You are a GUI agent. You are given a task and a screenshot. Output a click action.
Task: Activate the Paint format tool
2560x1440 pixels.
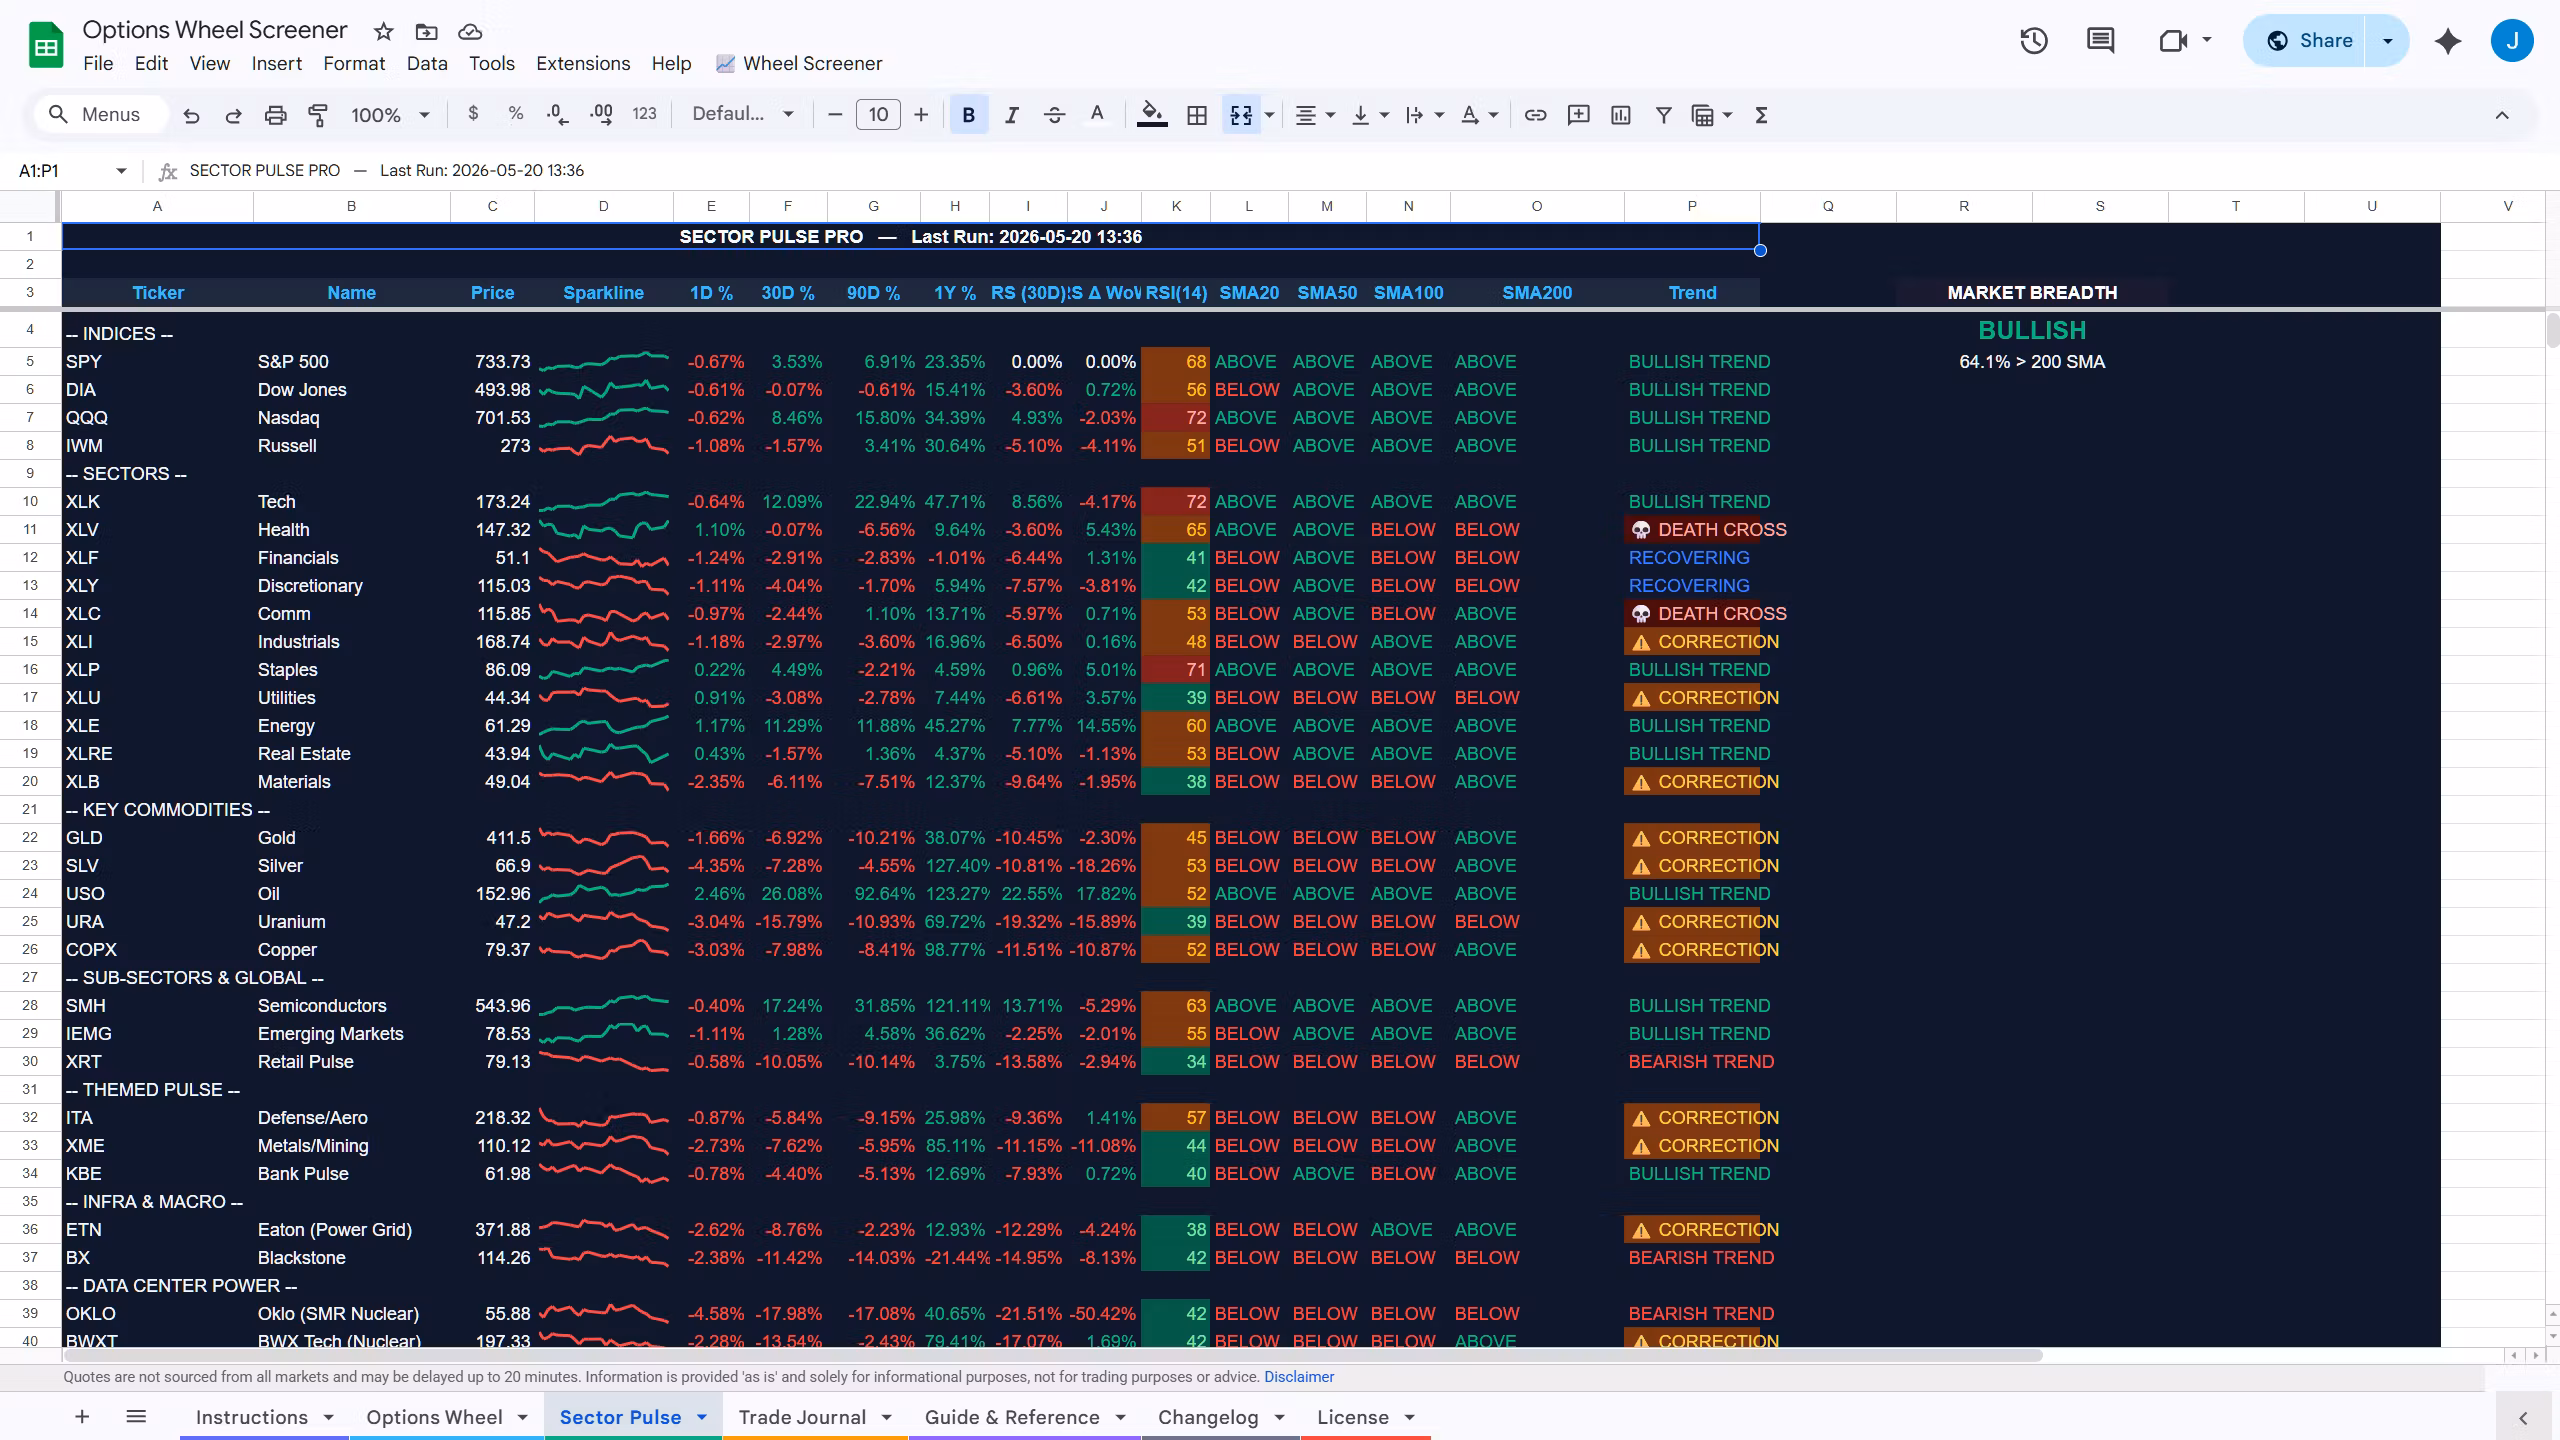pyautogui.click(x=318, y=115)
